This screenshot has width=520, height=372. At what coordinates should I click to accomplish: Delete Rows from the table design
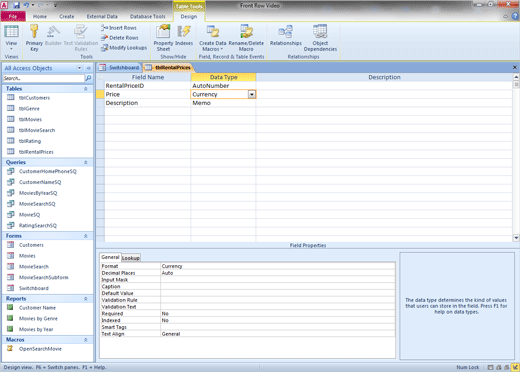[x=120, y=38]
